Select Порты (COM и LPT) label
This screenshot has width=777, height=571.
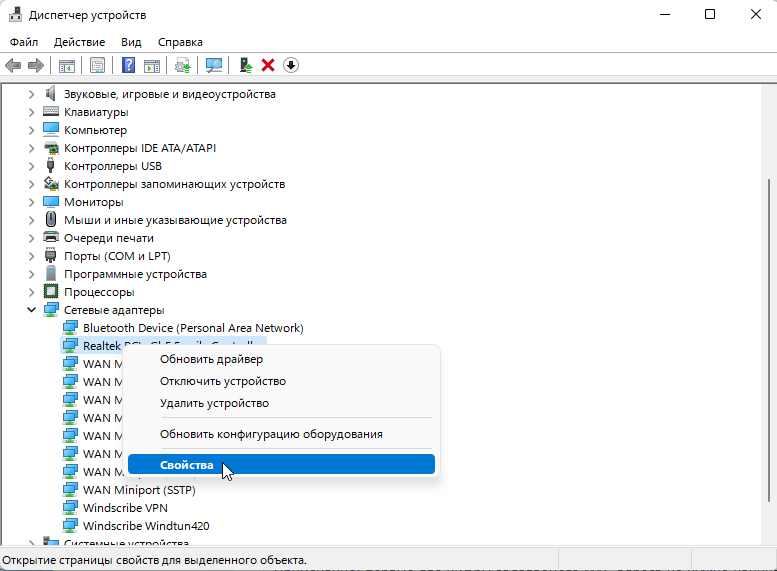click(x=117, y=256)
